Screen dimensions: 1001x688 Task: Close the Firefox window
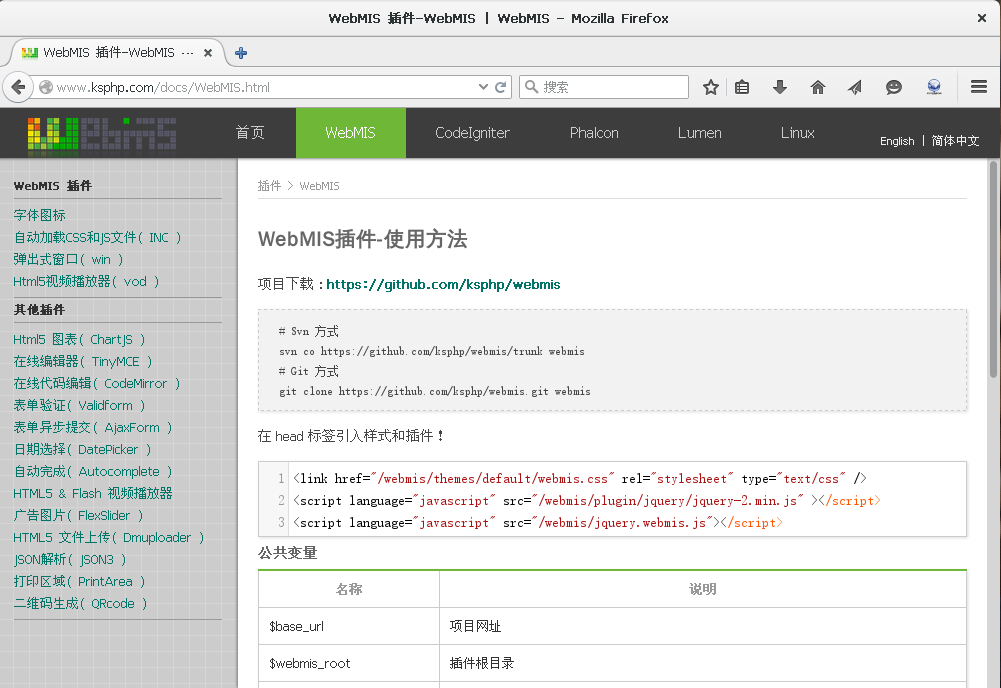[982, 18]
